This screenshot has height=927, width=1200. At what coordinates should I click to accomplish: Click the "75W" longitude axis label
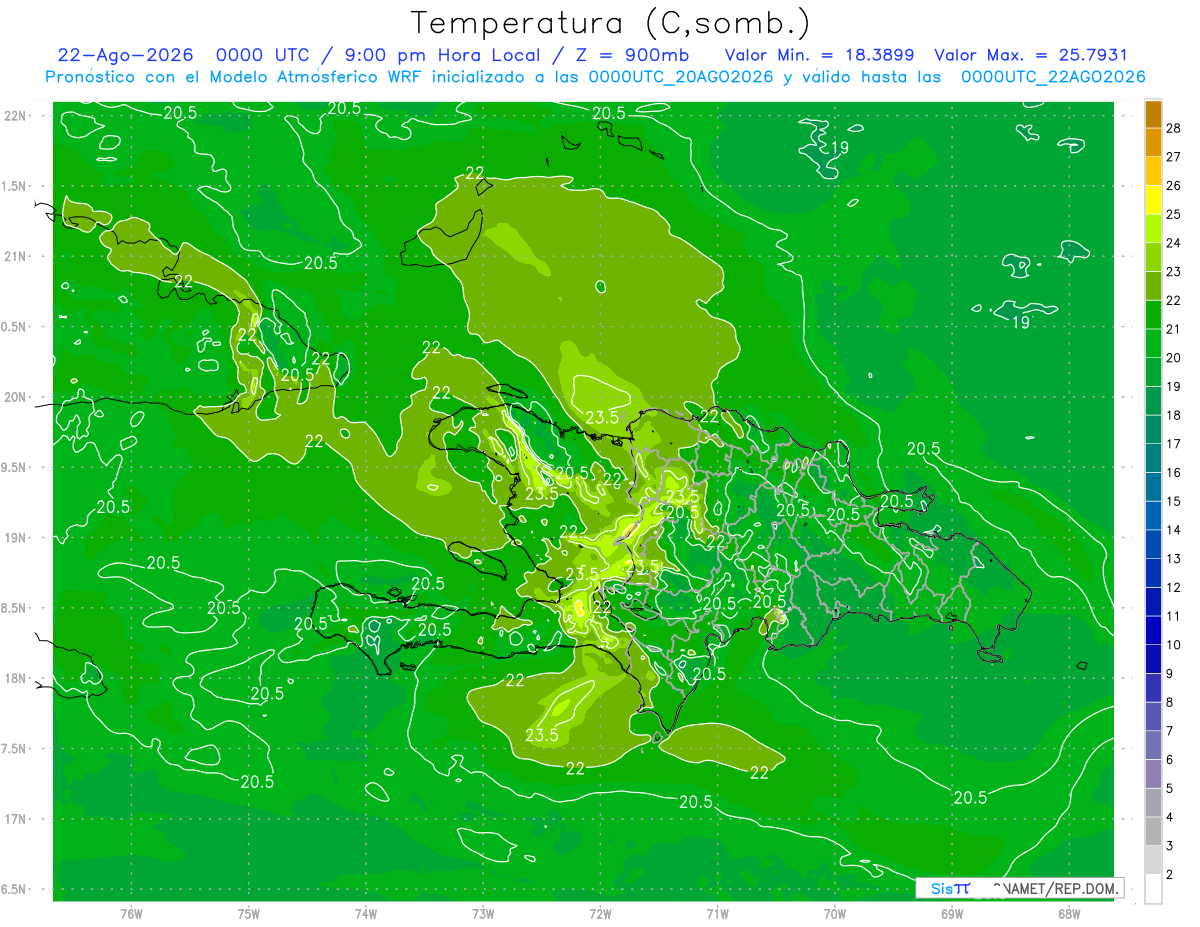[249, 914]
